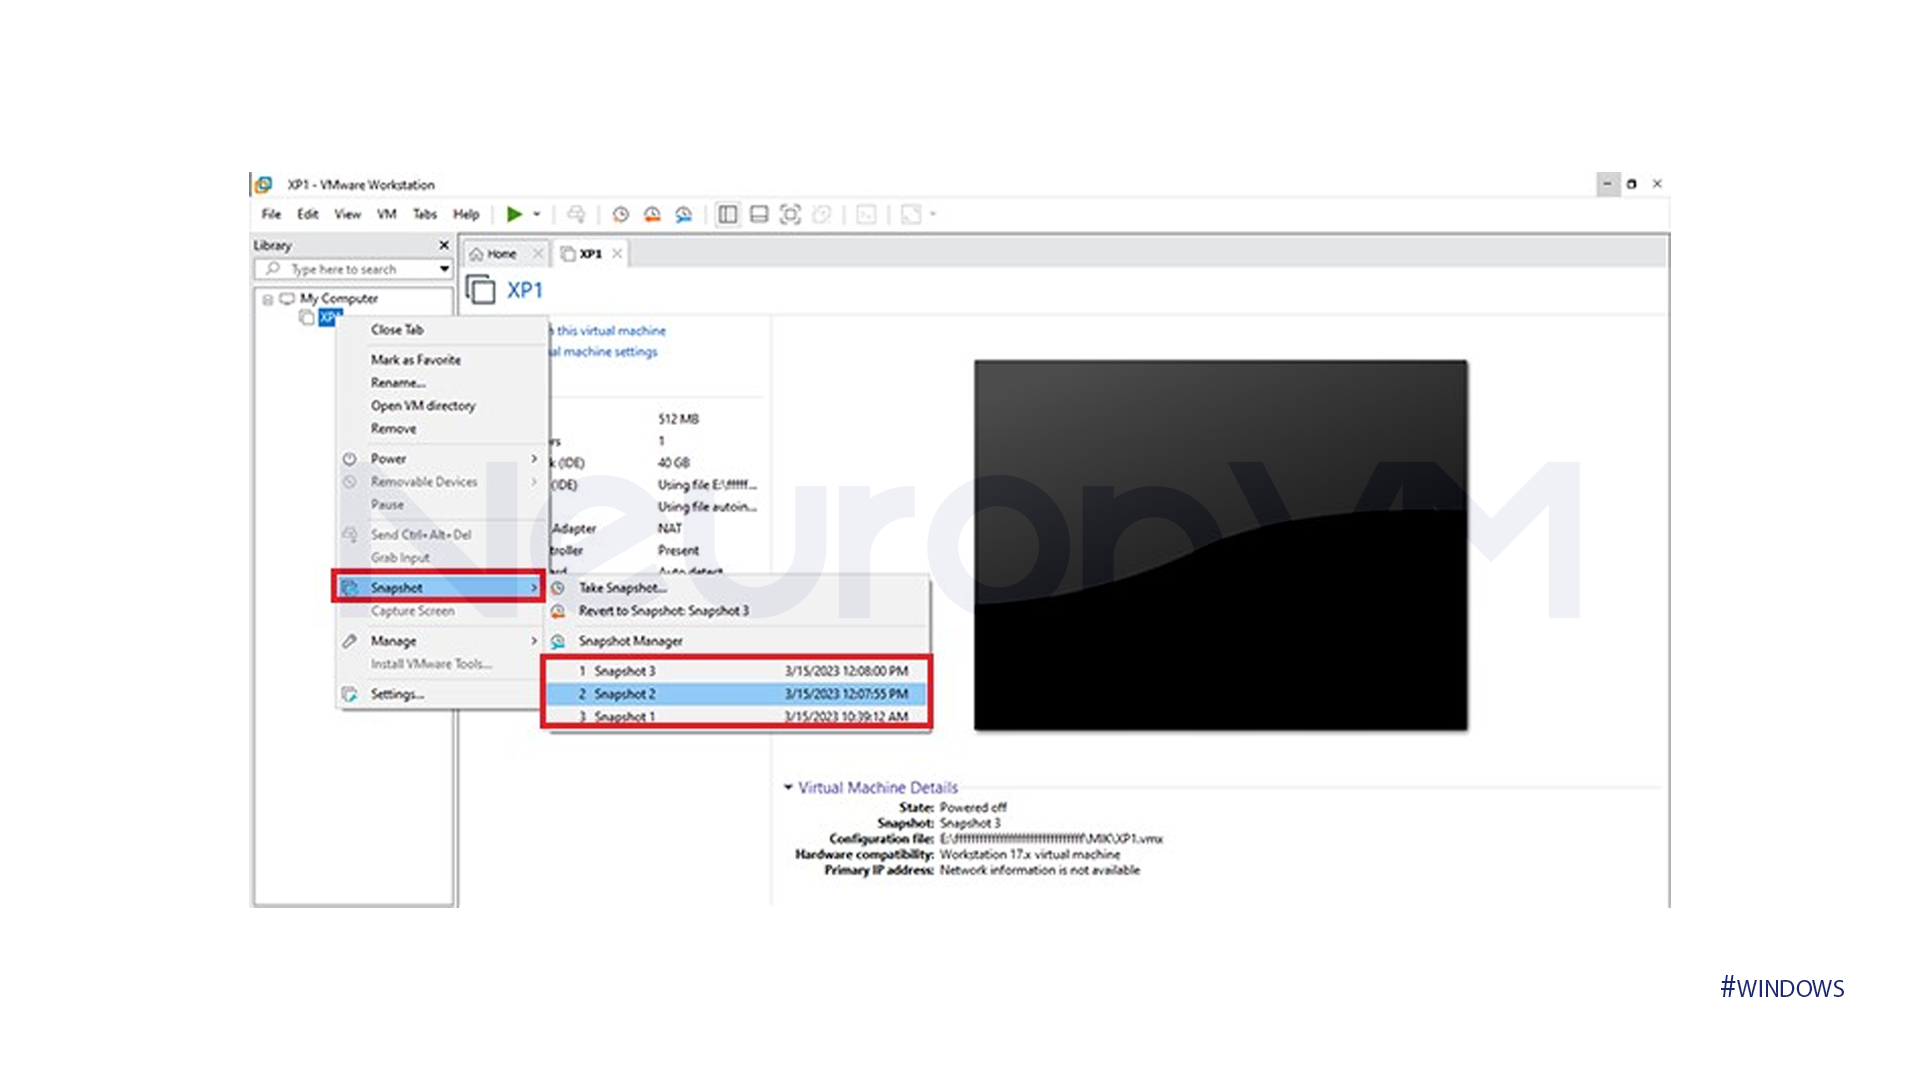Expand the Snapshot submenu entry

(442, 588)
